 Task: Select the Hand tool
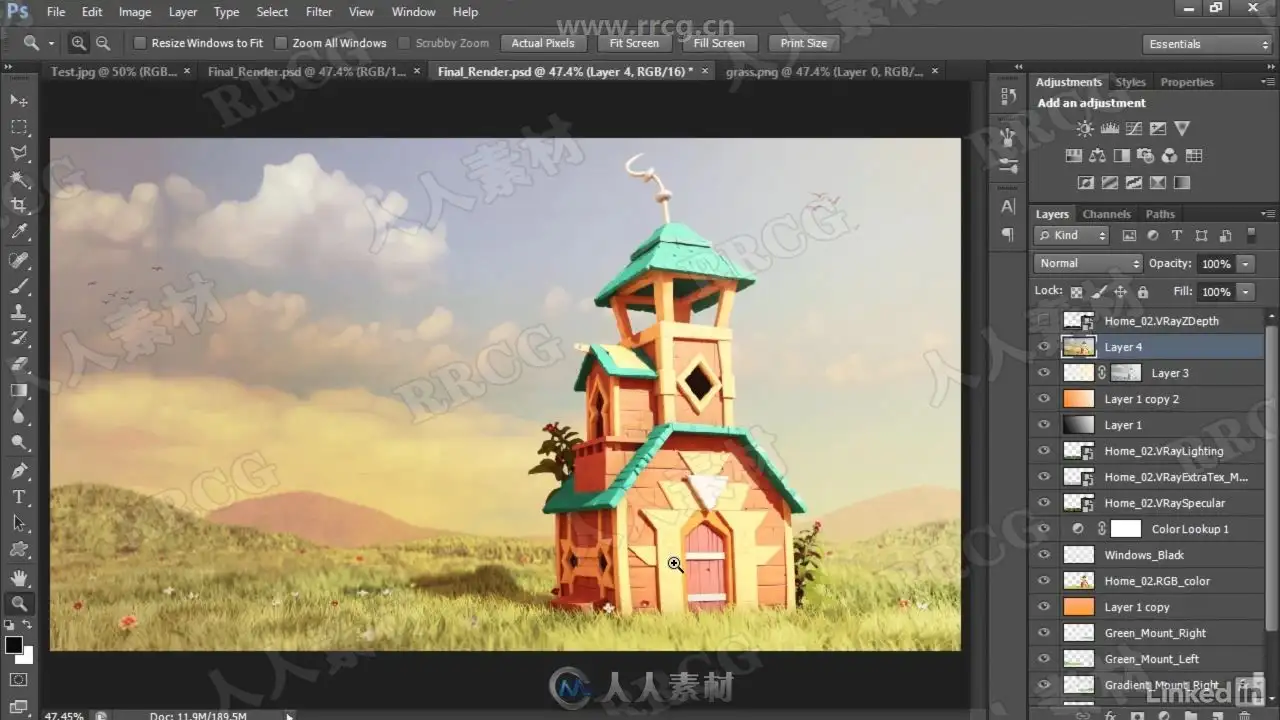(19, 577)
